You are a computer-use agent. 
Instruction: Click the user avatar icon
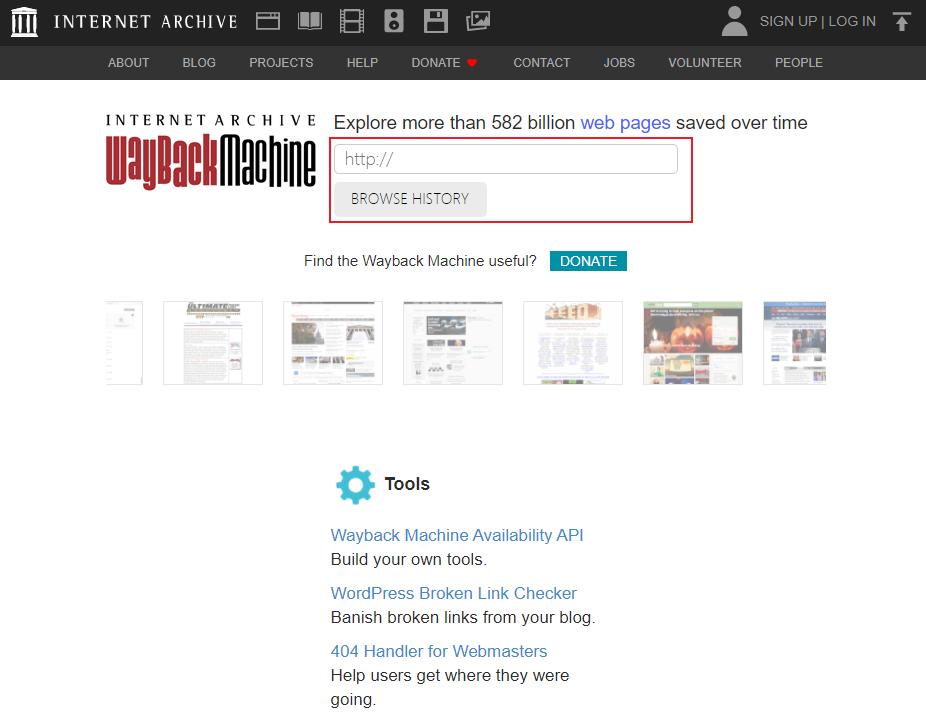pyautogui.click(x=734, y=21)
